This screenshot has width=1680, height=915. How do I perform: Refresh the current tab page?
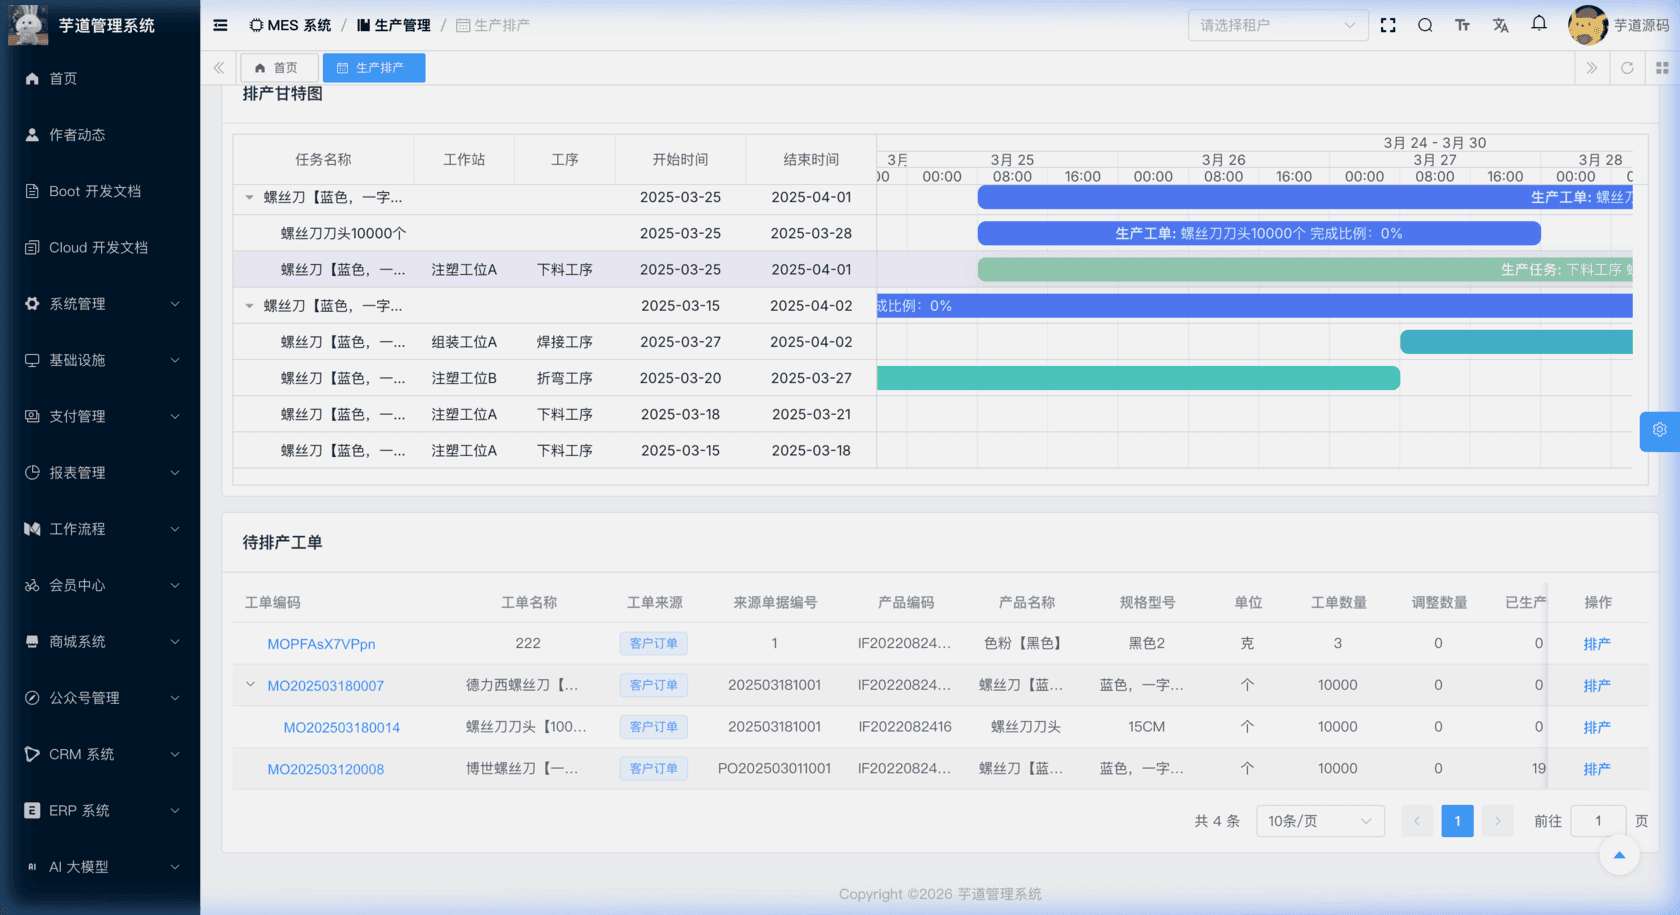pyautogui.click(x=1627, y=68)
